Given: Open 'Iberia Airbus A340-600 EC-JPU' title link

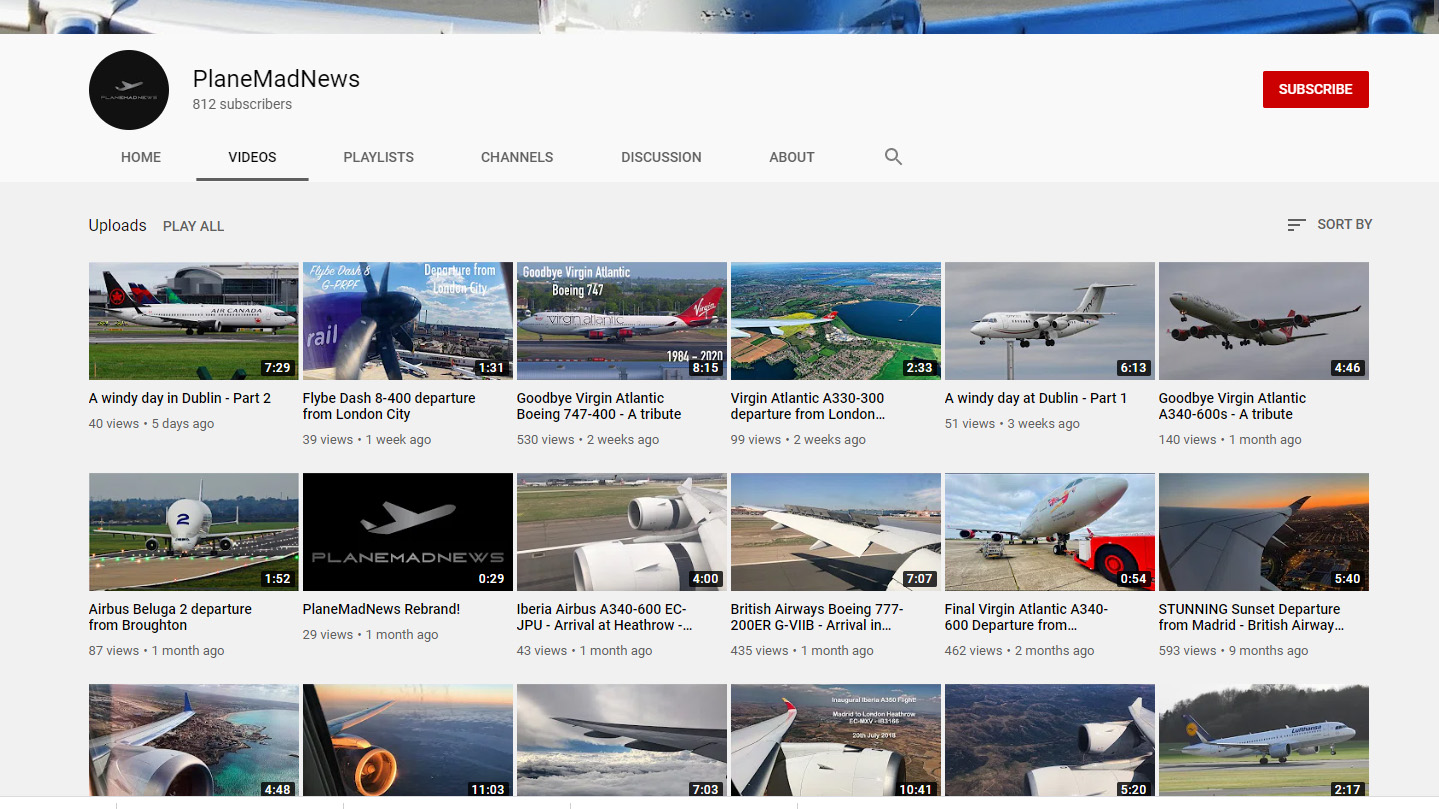Looking at the screenshot, I should click(604, 617).
